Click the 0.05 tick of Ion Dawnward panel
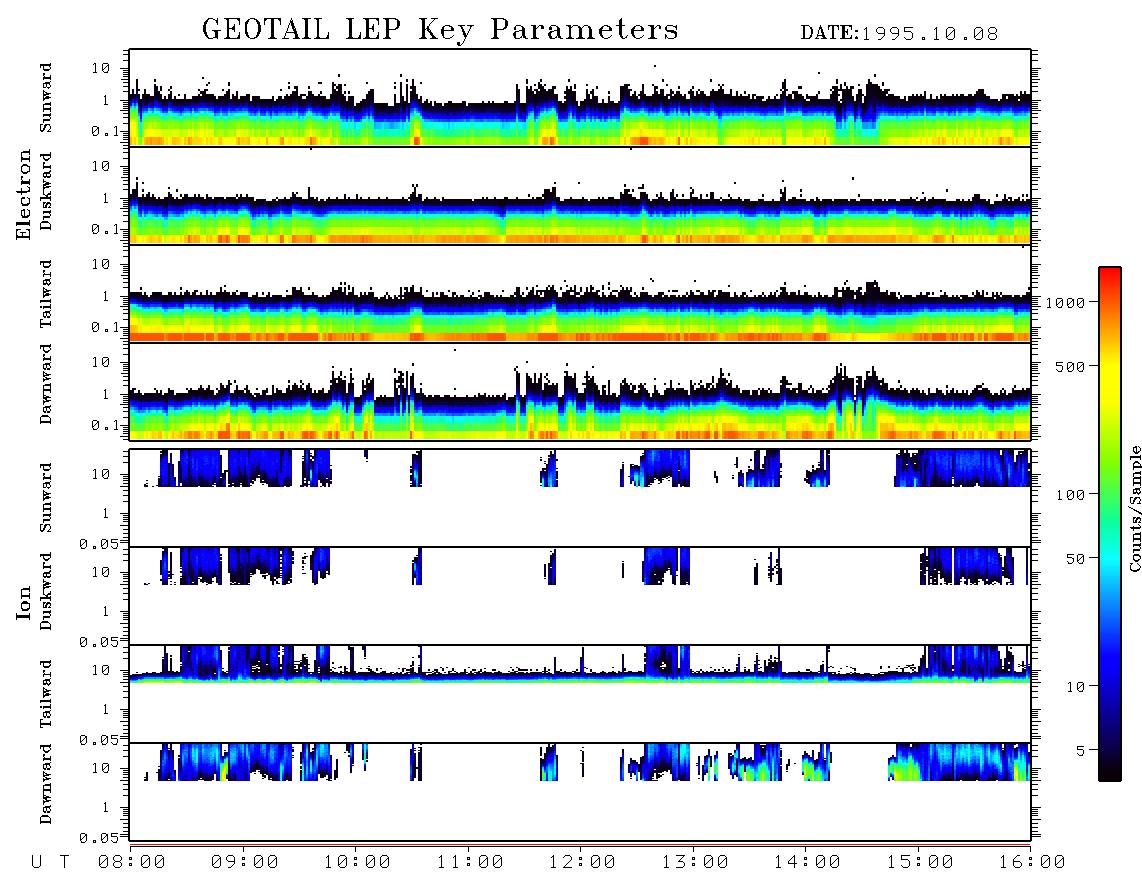This screenshot has width=1142, height=880. 99,838
